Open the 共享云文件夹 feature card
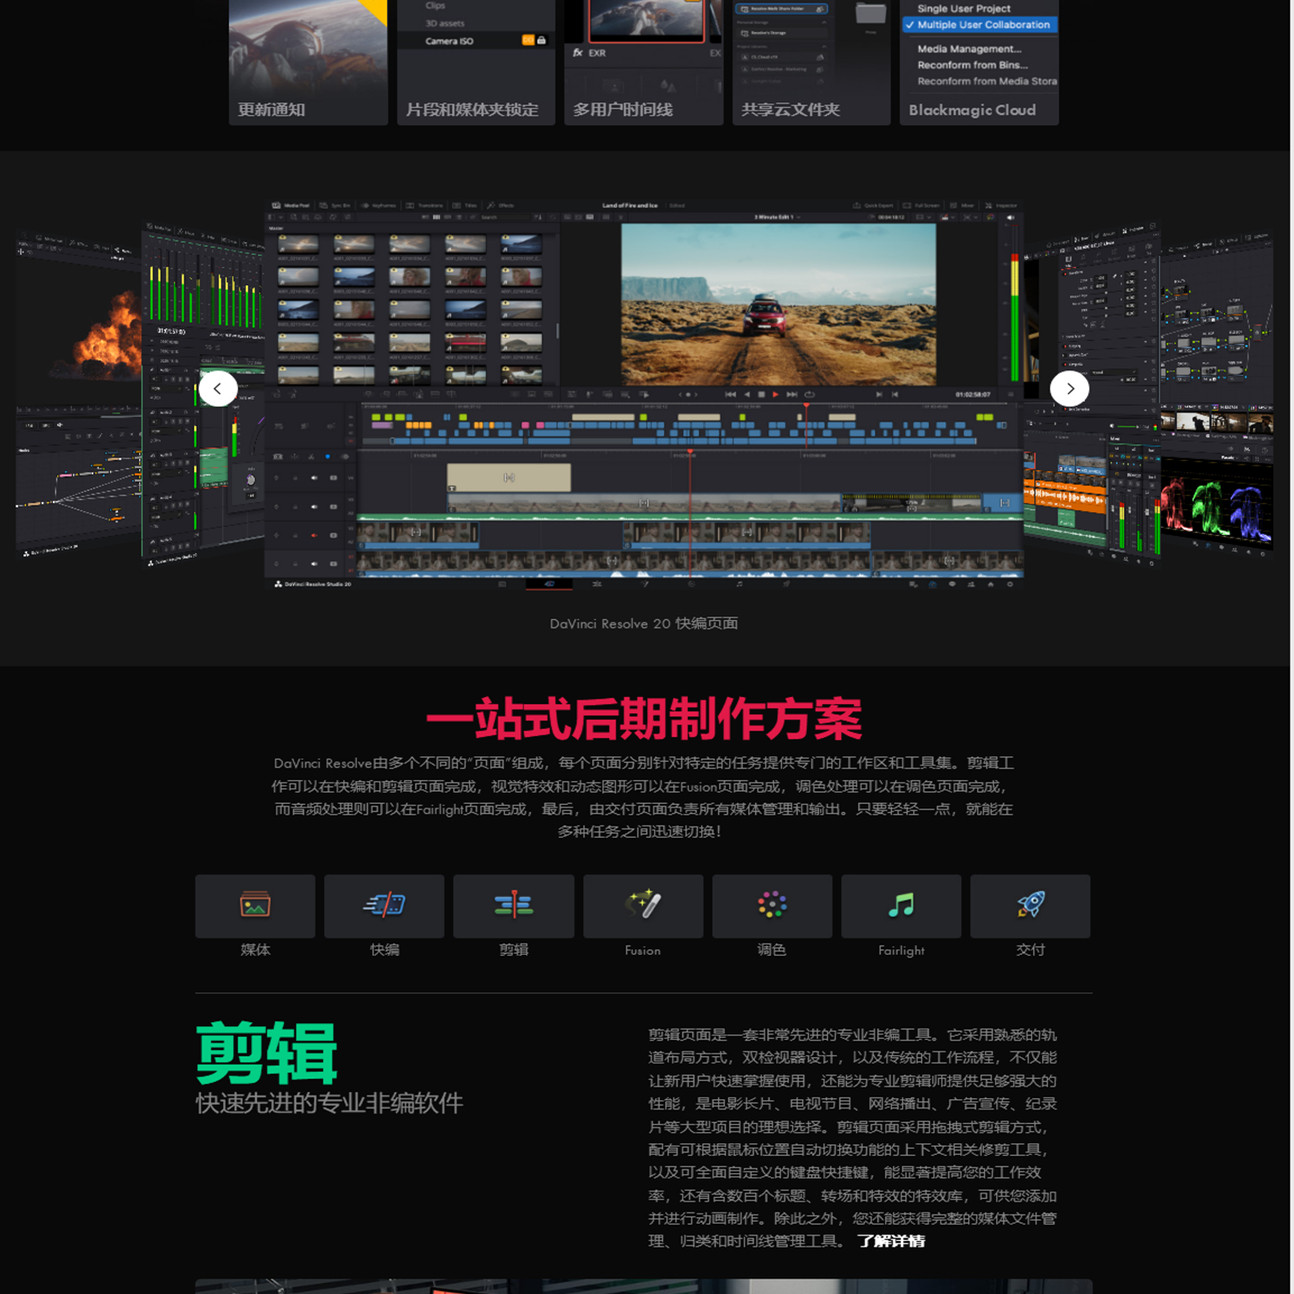This screenshot has width=1294, height=1294. 812,62
